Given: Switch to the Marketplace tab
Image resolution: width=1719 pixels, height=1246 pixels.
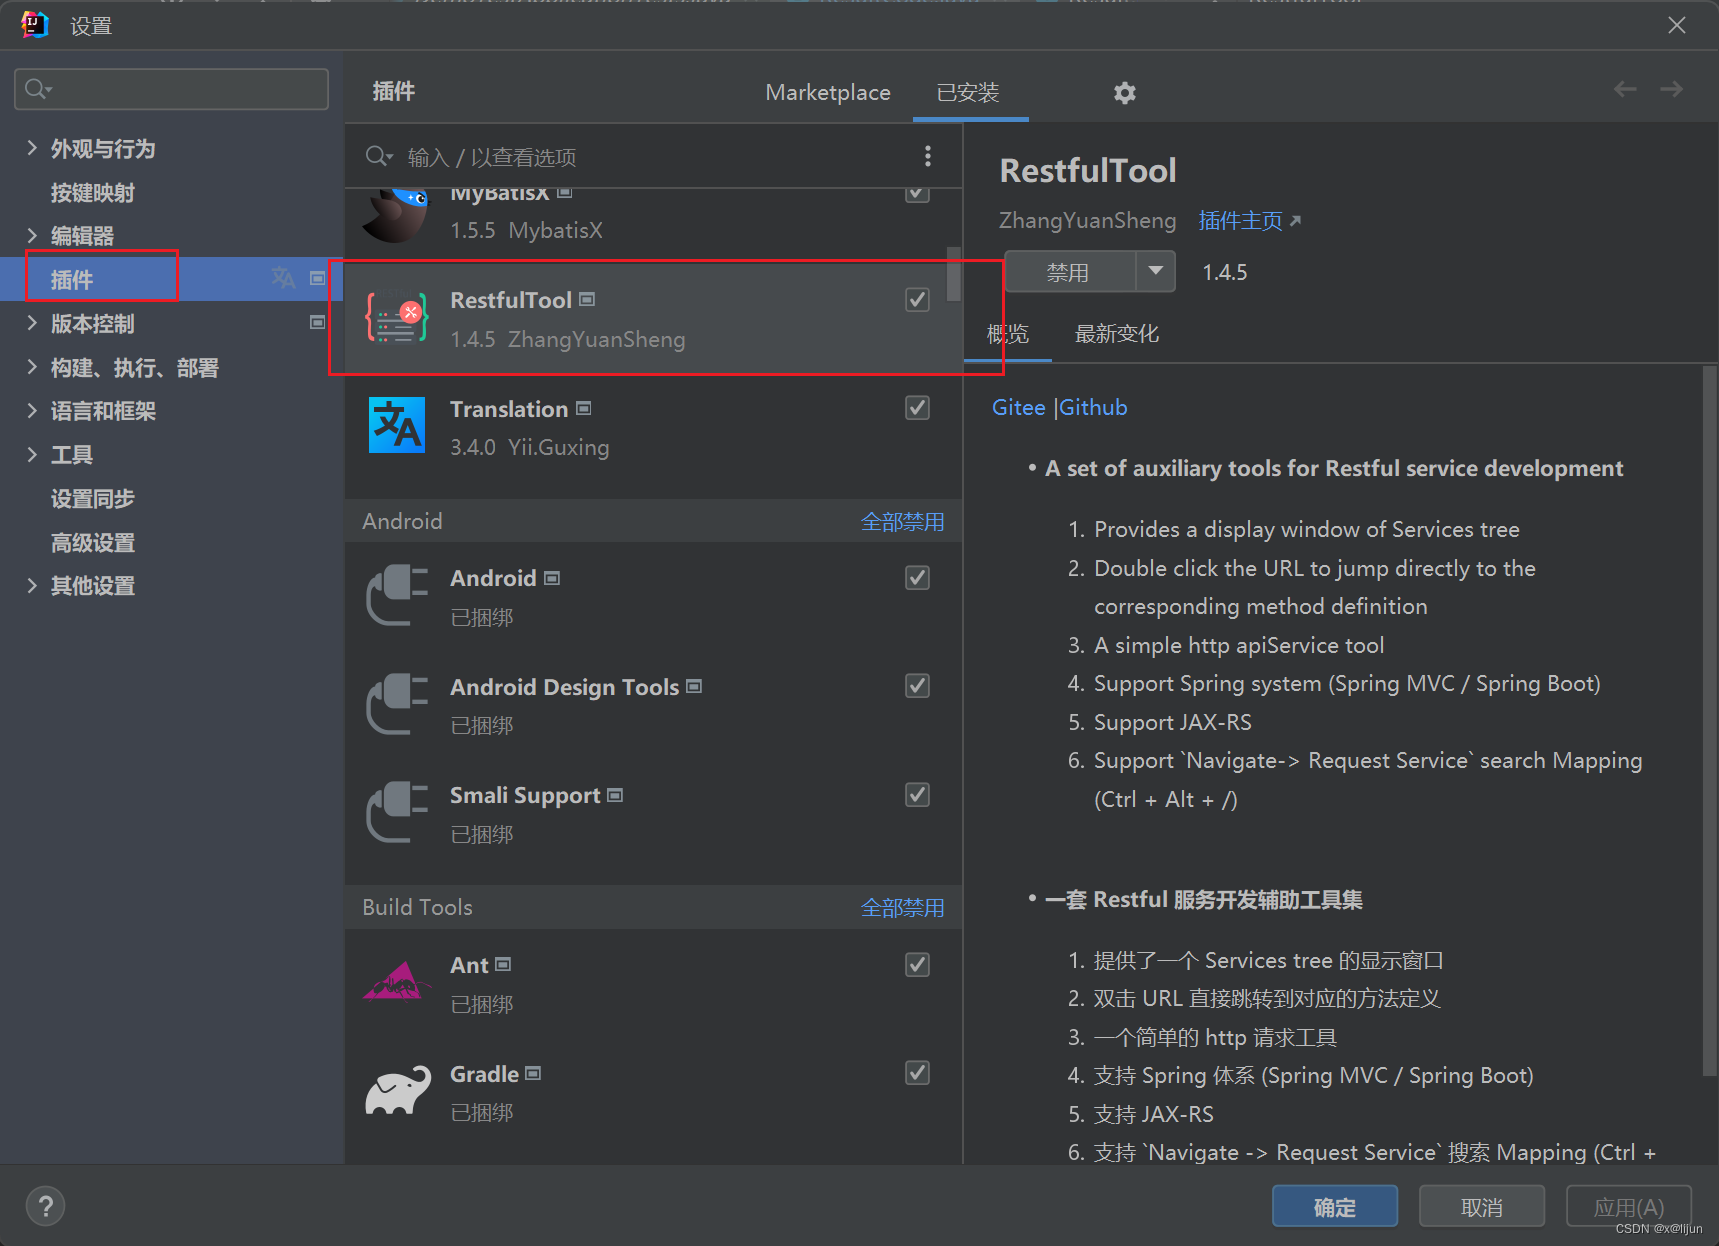Looking at the screenshot, I should 827,92.
